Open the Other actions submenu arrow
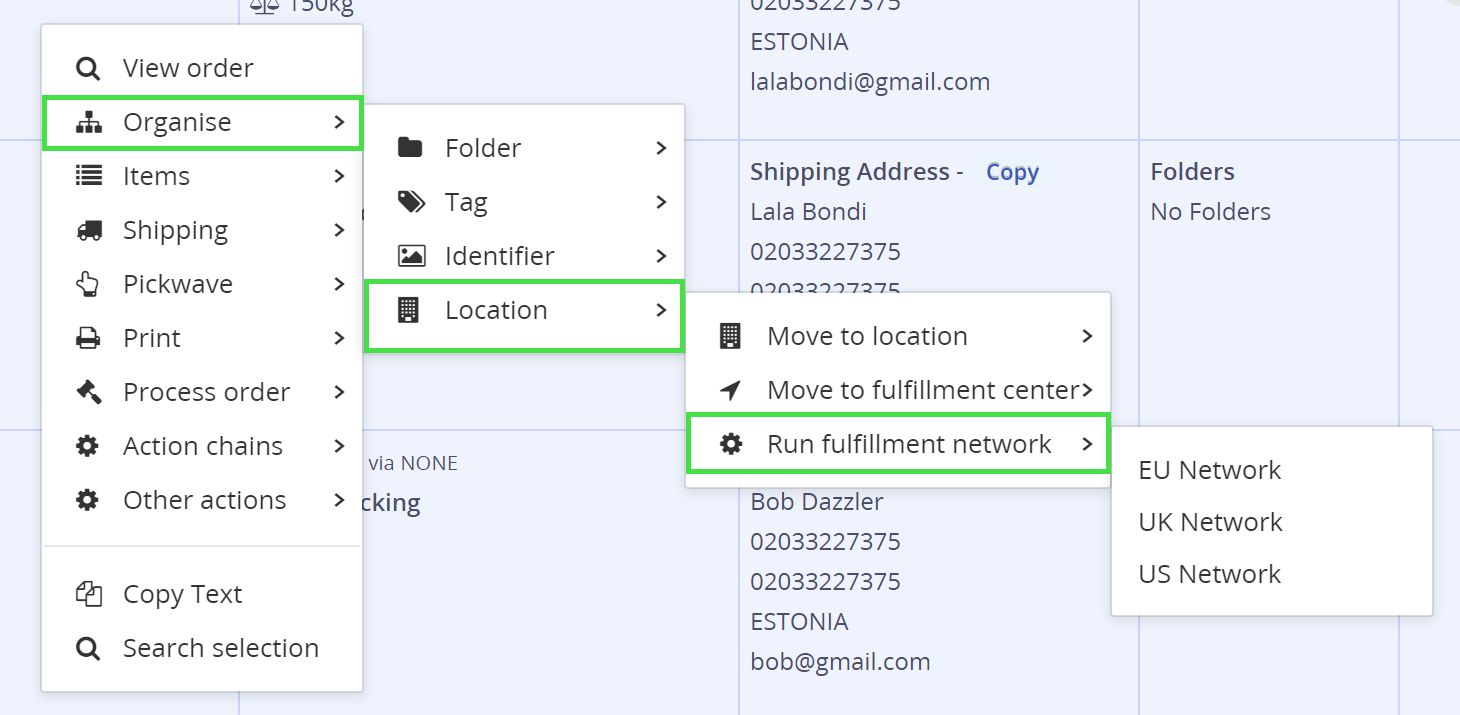Viewport: 1460px width, 715px height. coord(340,500)
